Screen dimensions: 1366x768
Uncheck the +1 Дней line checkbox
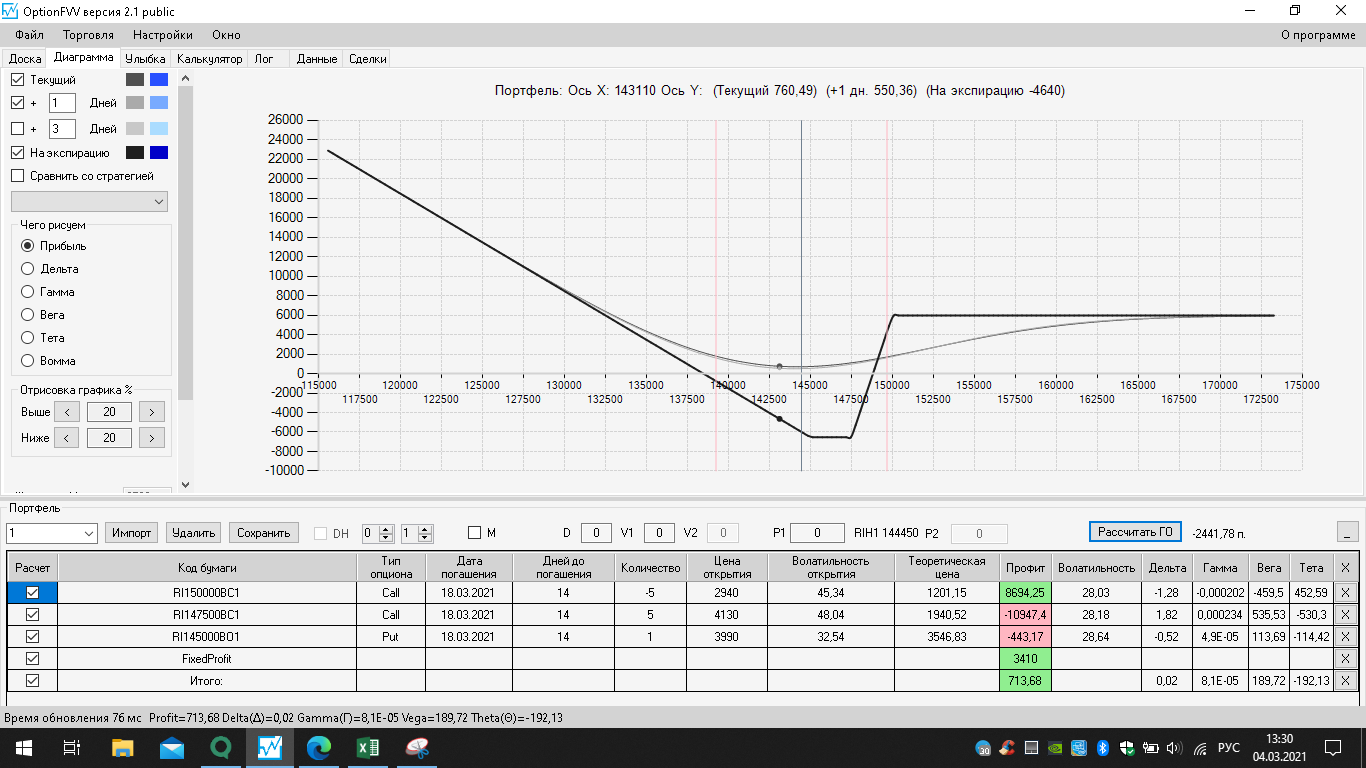[18, 102]
